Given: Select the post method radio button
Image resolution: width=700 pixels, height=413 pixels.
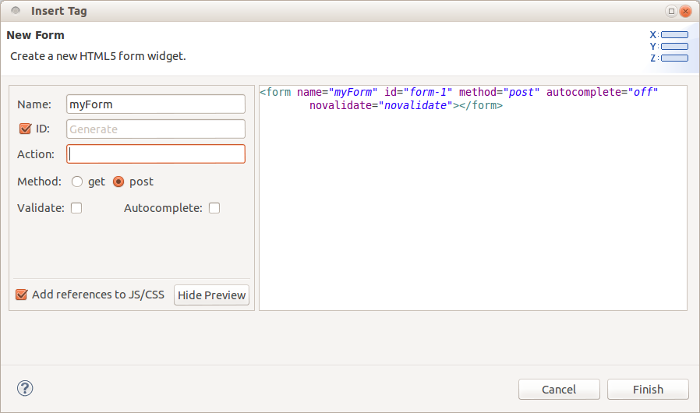Looking at the screenshot, I should pos(118,182).
